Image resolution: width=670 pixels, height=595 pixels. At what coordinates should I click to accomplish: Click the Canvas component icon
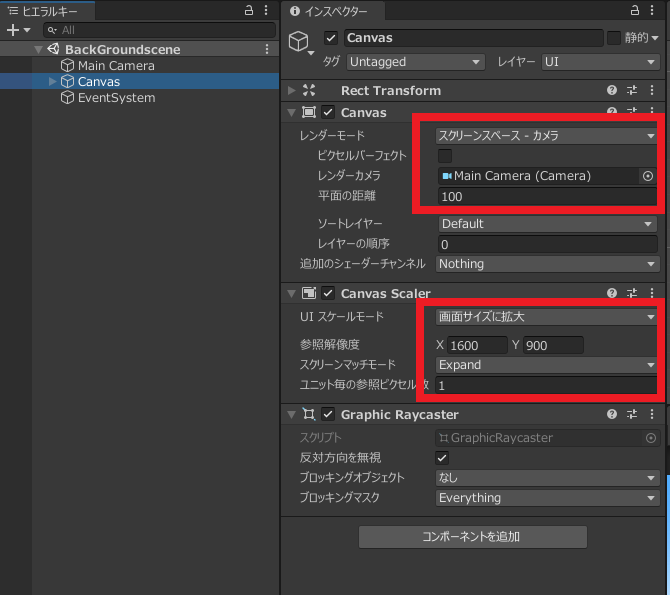click(x=309, y=112)
